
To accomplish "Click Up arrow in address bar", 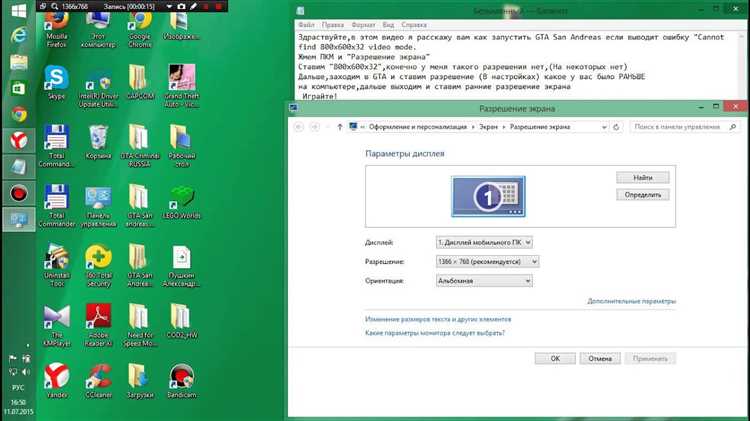I will [x=340, y=127].
